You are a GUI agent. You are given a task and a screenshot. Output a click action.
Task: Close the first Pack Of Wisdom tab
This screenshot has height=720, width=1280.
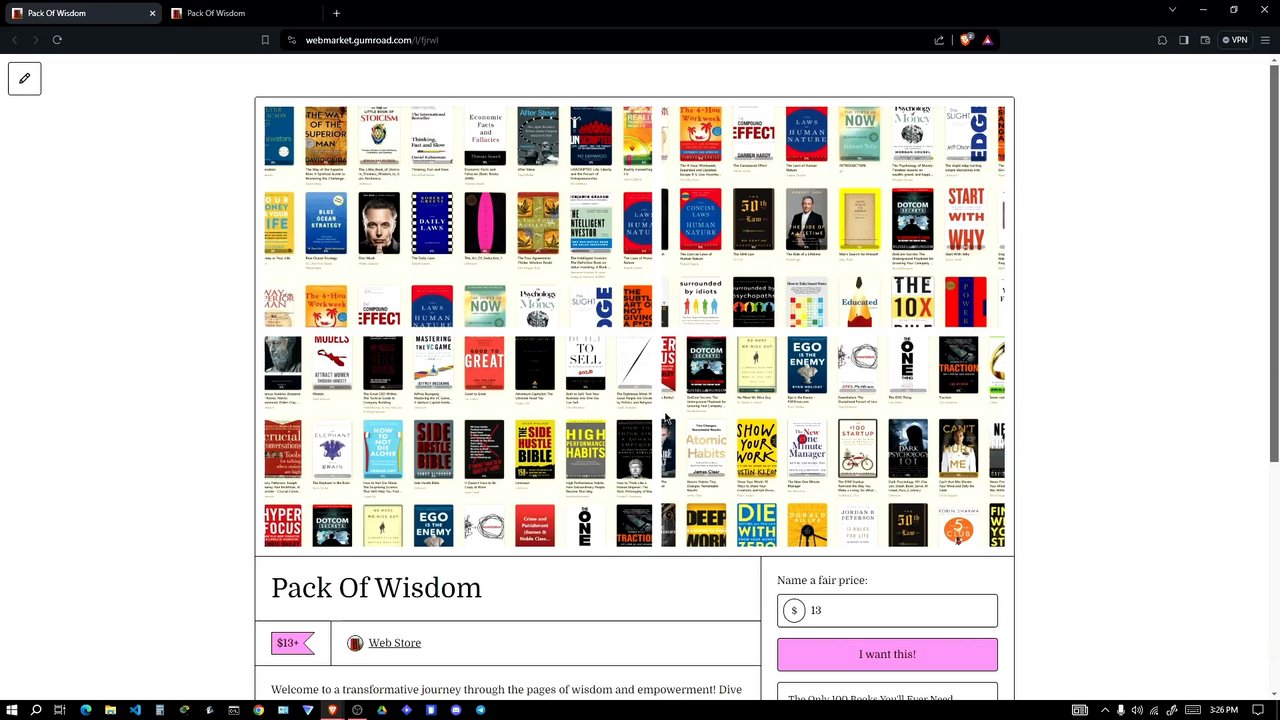152,13
